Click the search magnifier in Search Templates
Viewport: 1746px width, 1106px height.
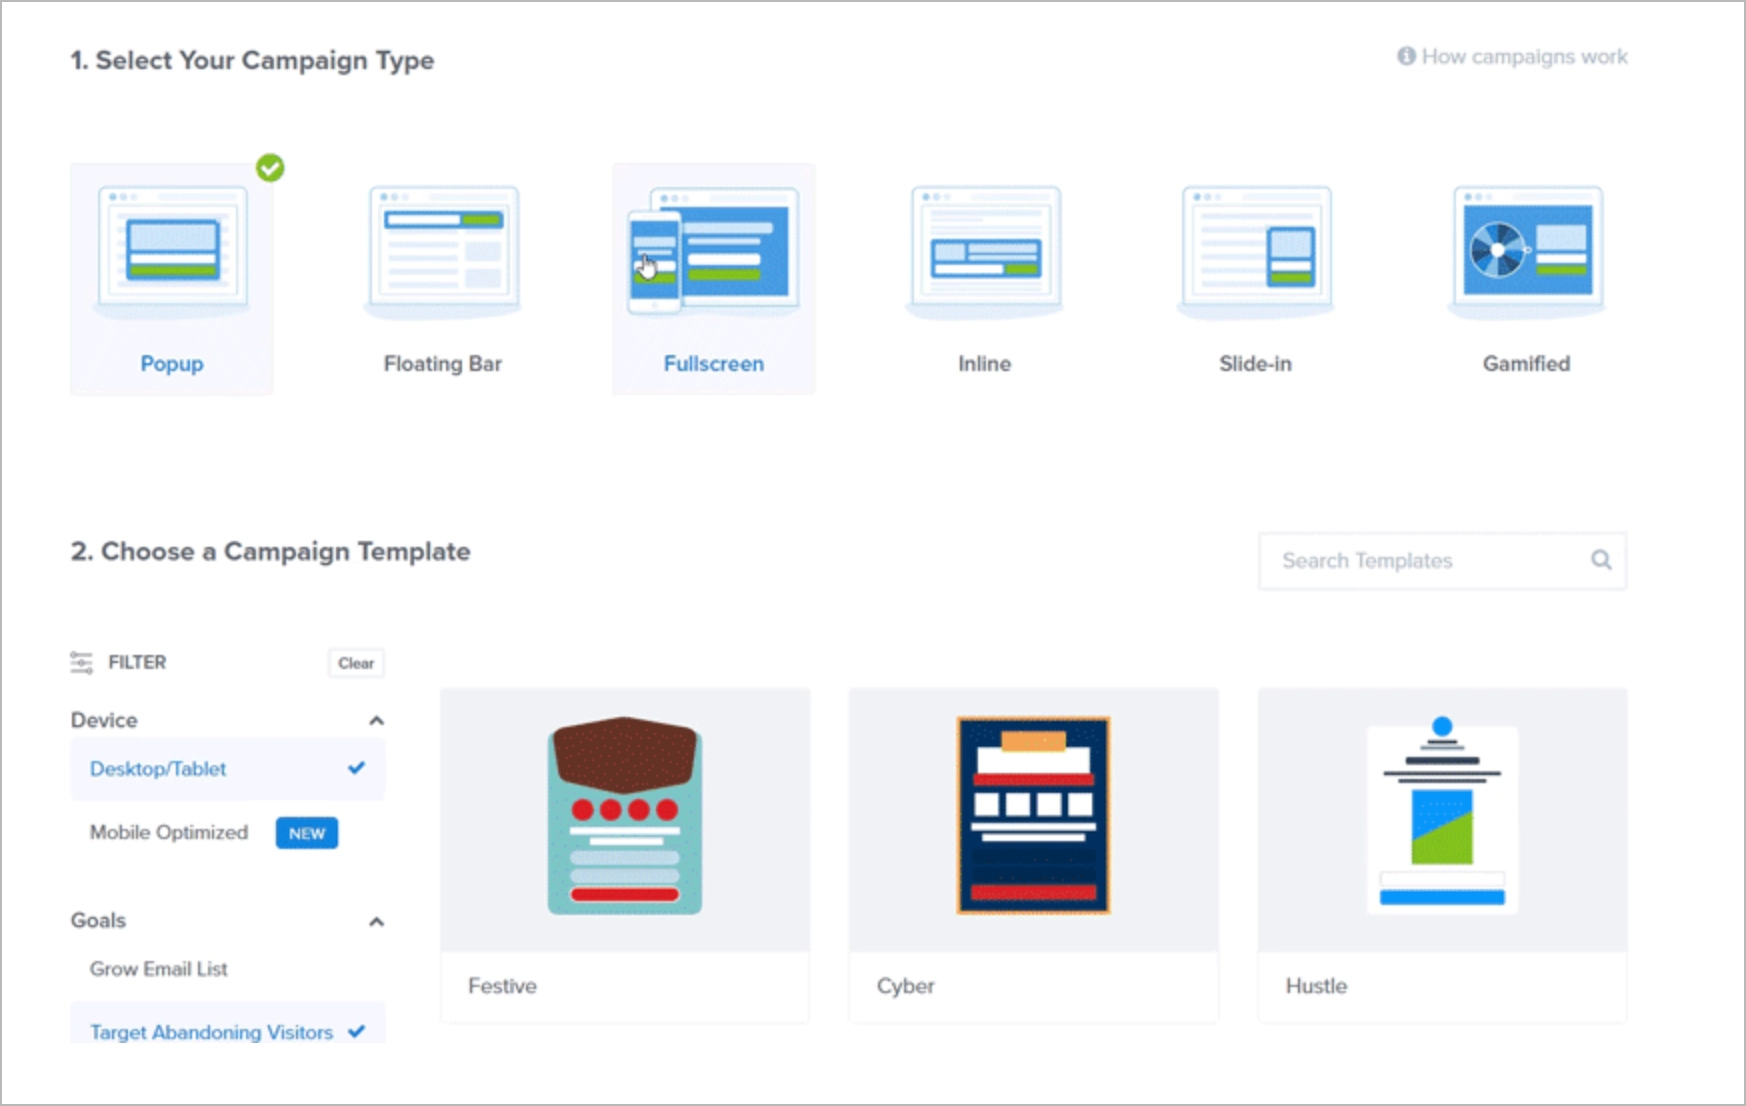[x=1601, y=561]
